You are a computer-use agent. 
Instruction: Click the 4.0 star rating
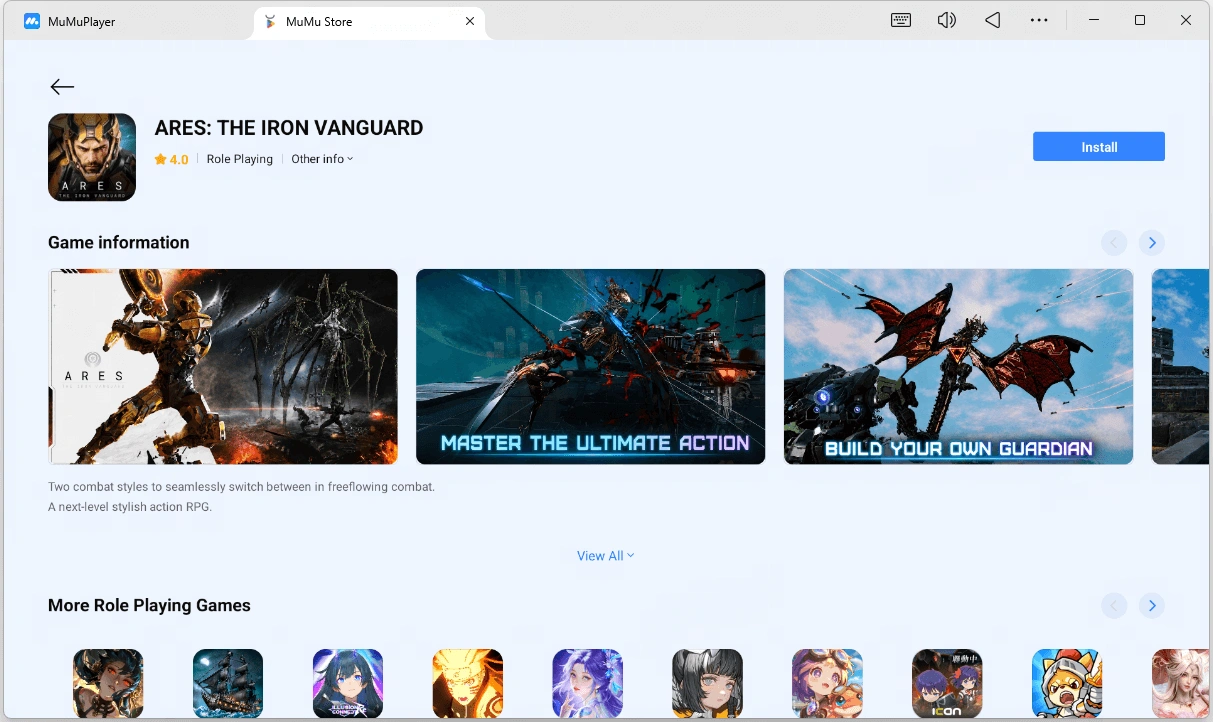[171, 159]
